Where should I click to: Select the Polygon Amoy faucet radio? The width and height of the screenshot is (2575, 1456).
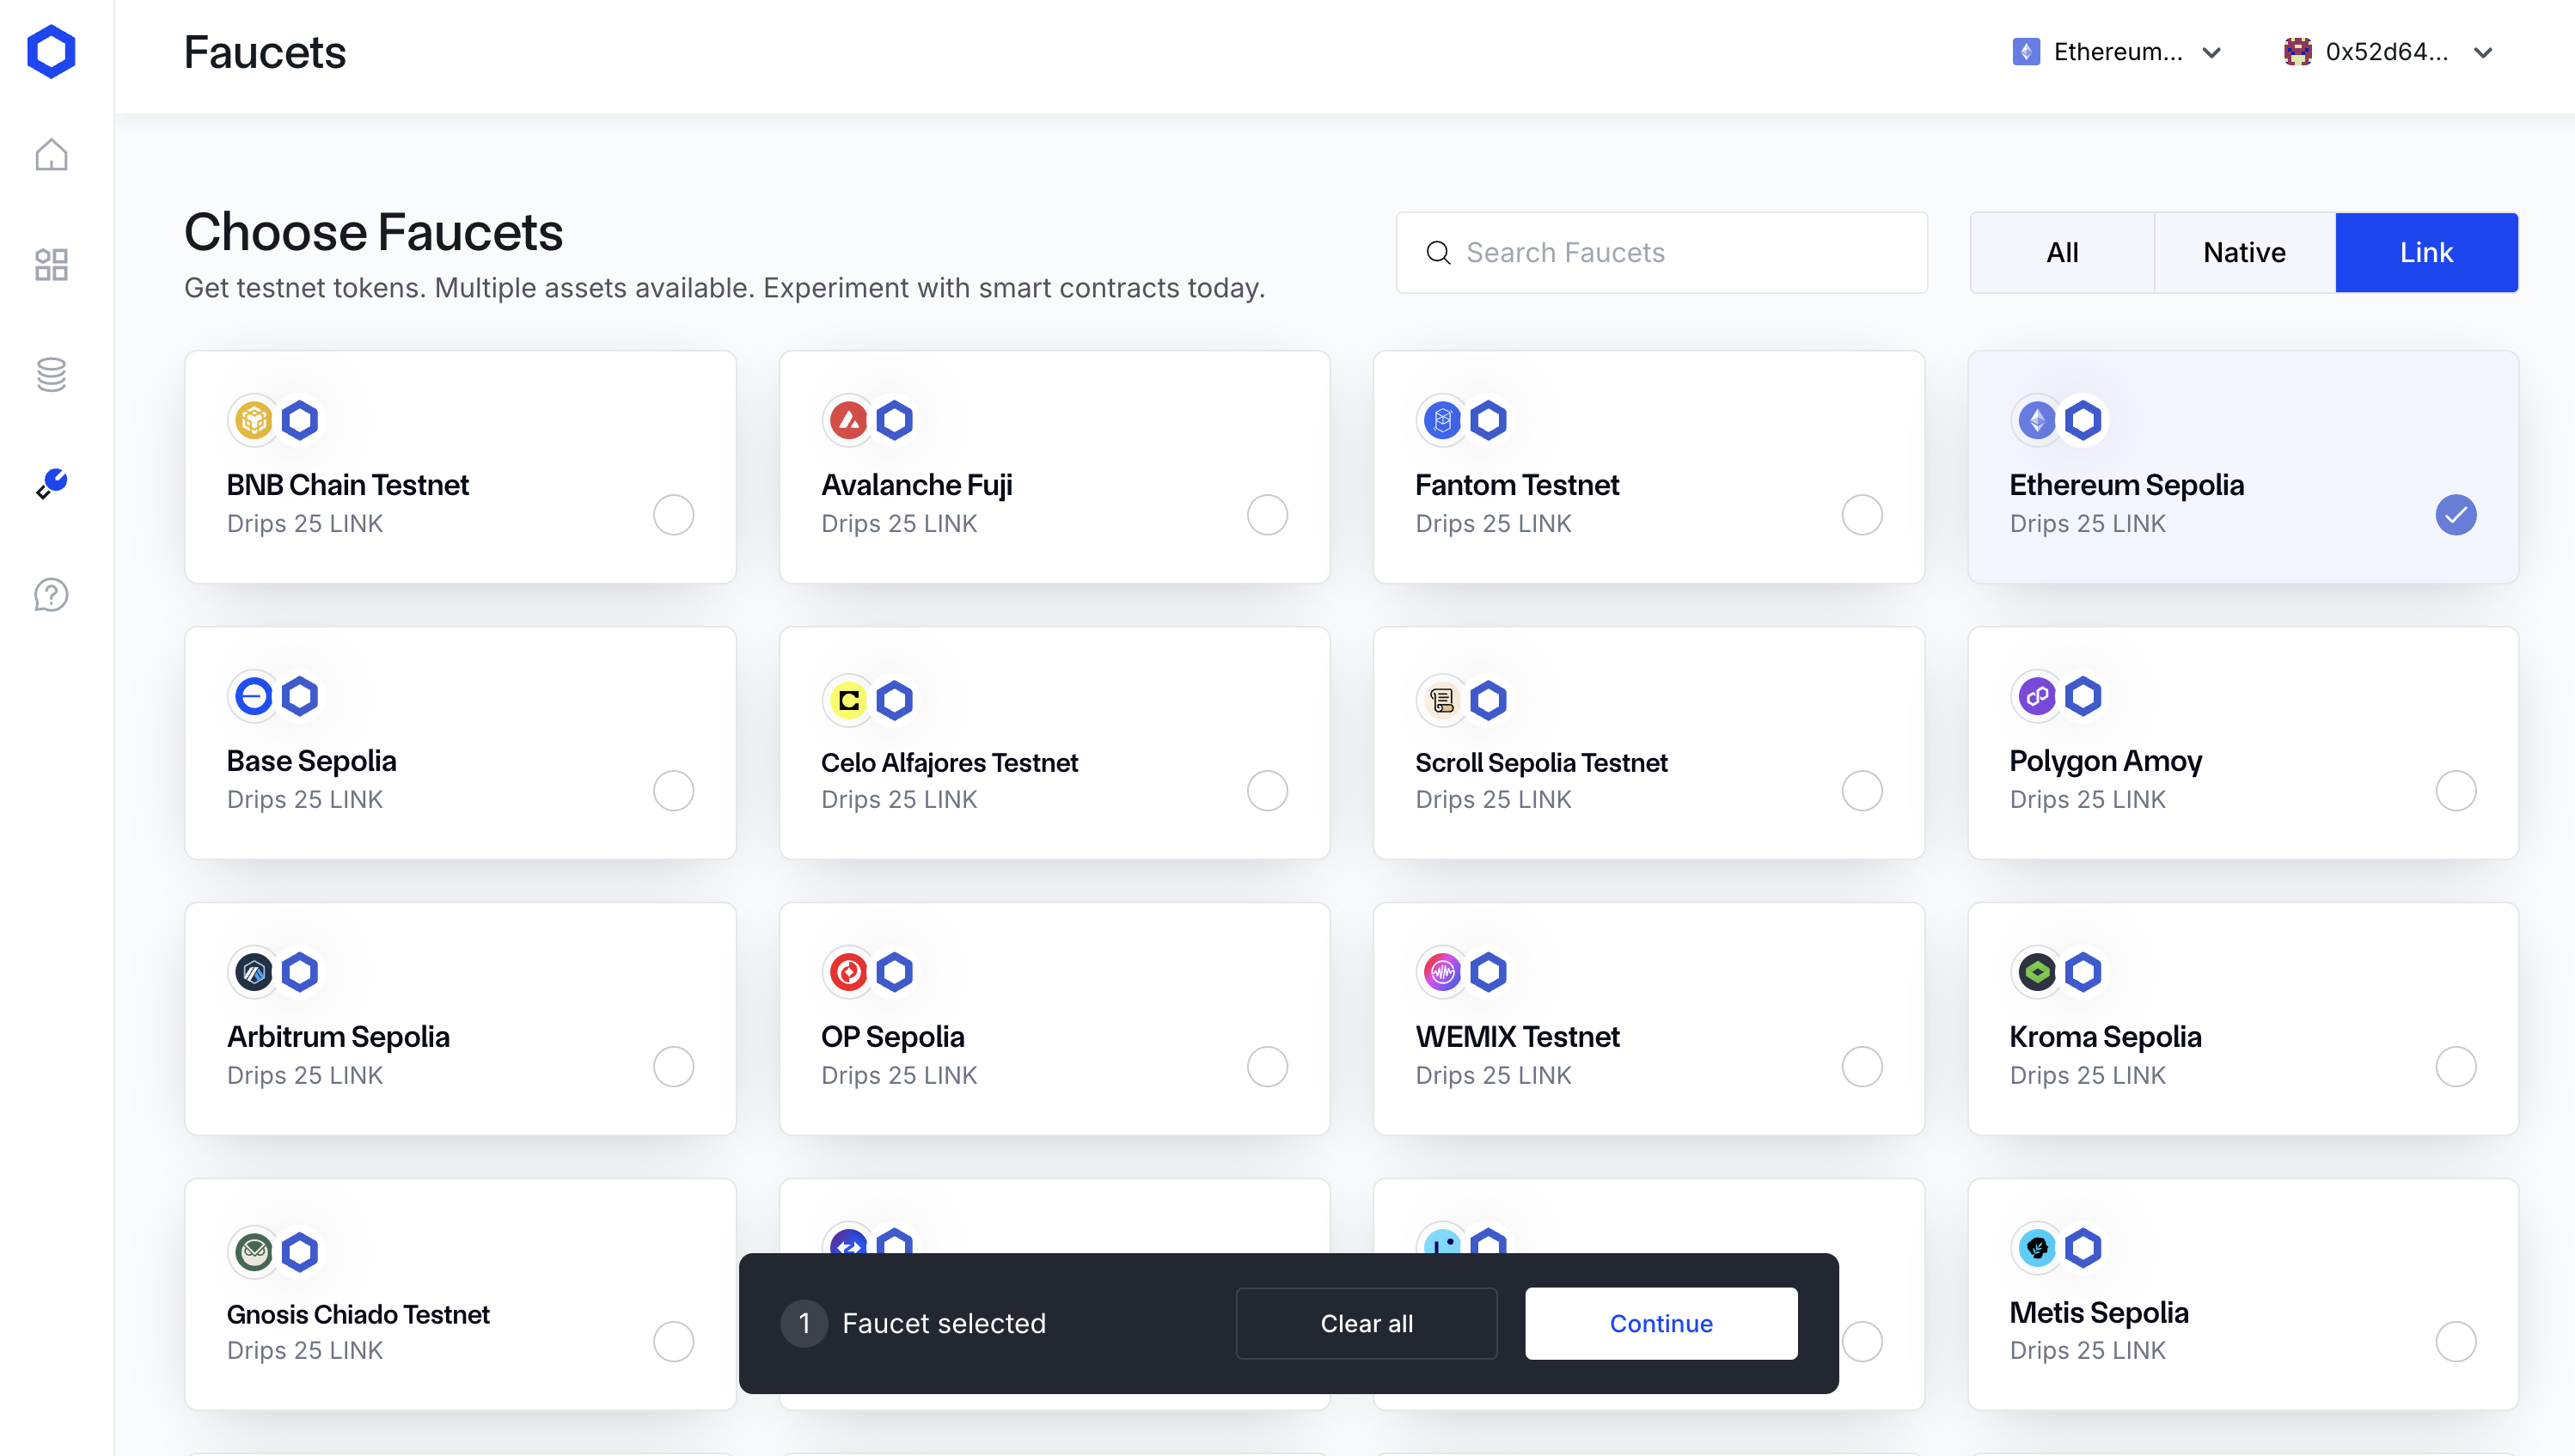pos(2455,791)
